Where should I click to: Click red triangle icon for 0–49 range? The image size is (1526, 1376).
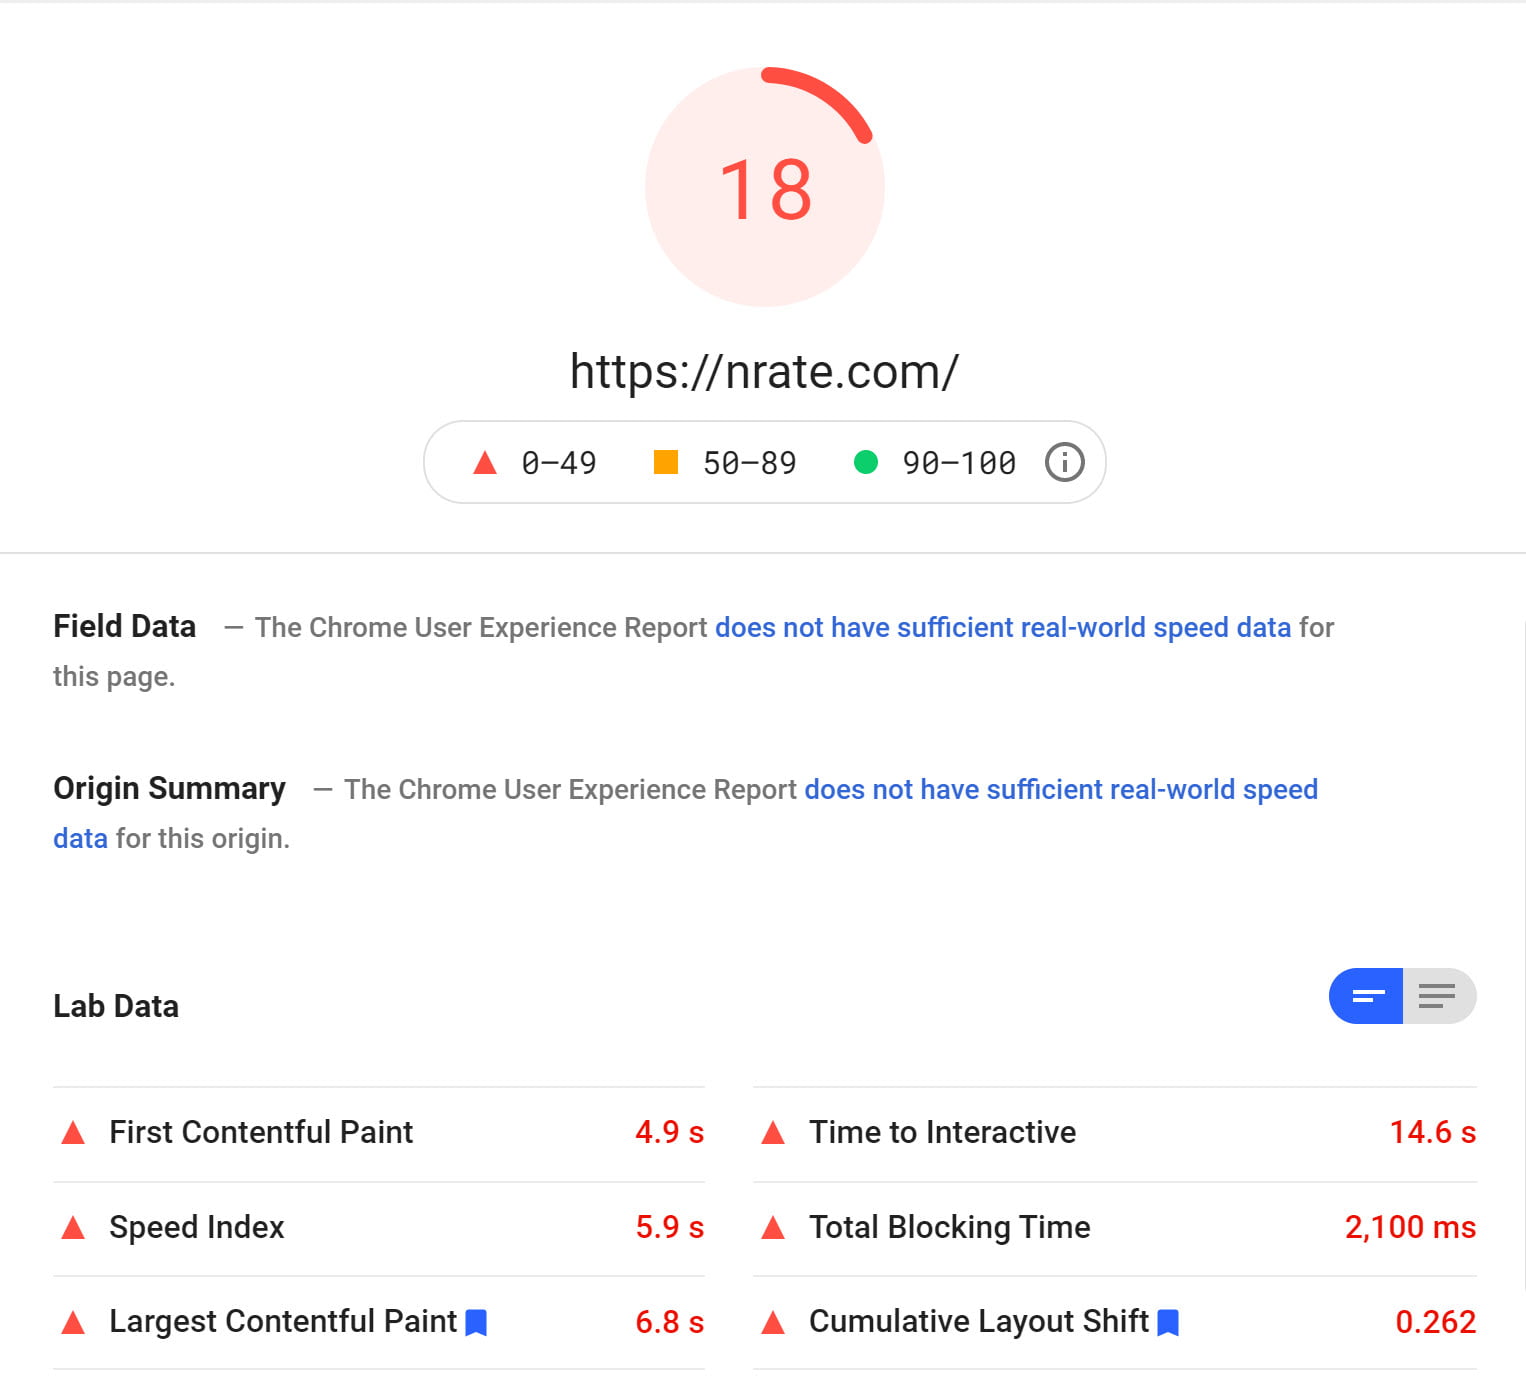[x=485, y=462]
